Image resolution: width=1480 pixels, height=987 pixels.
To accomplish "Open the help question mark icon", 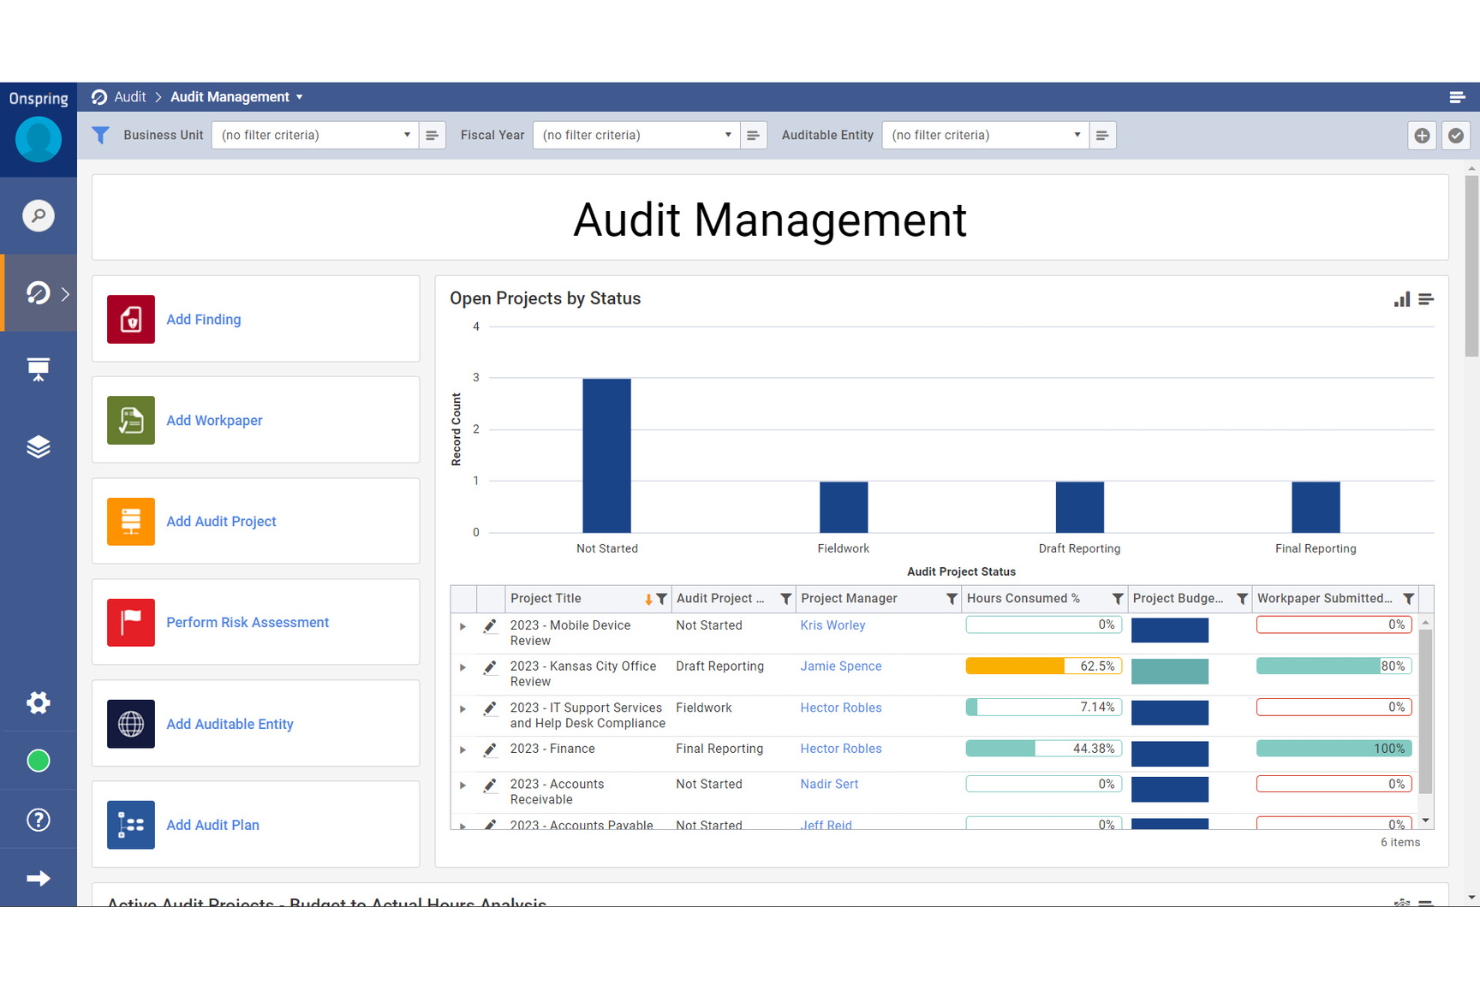I will click(x=38, y=820).
